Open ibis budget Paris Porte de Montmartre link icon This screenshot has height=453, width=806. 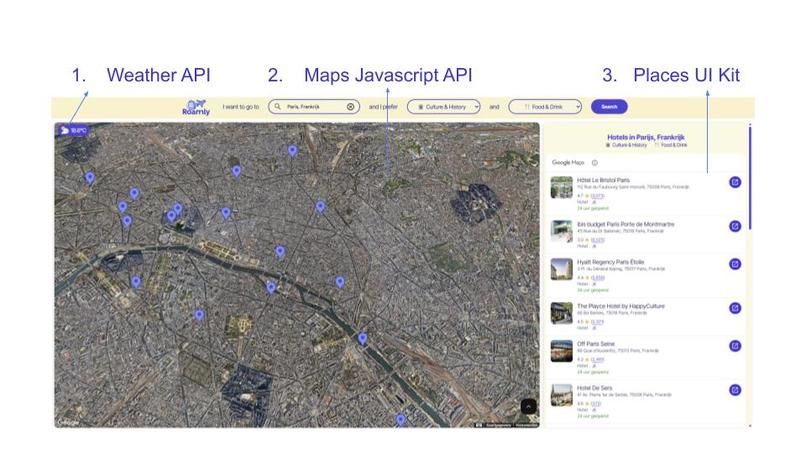click(735, 226)
